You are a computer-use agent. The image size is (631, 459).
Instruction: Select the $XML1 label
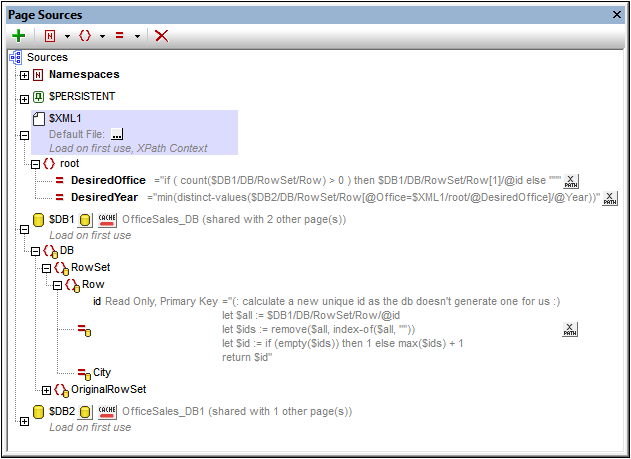65,118
